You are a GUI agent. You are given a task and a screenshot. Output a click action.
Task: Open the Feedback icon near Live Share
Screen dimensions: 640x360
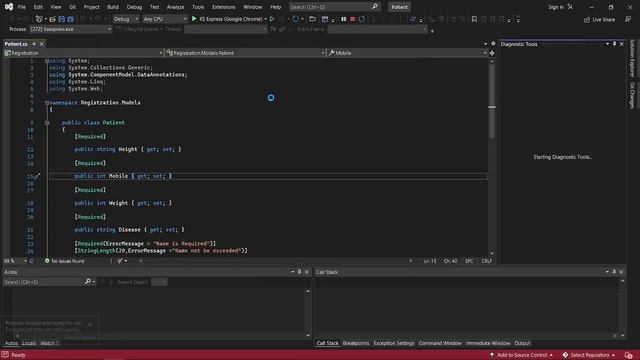tap(628, 19)
